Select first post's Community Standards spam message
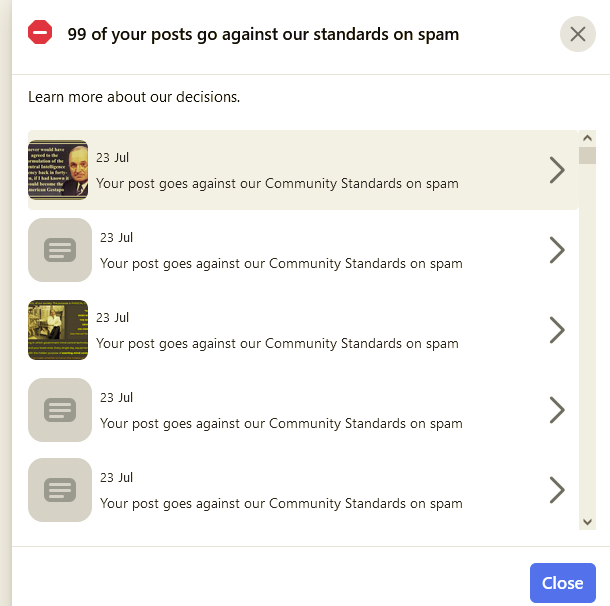Image resolution: width=610 pixels, height=606 pixels. pyautogui.click(x=277, y=184)
